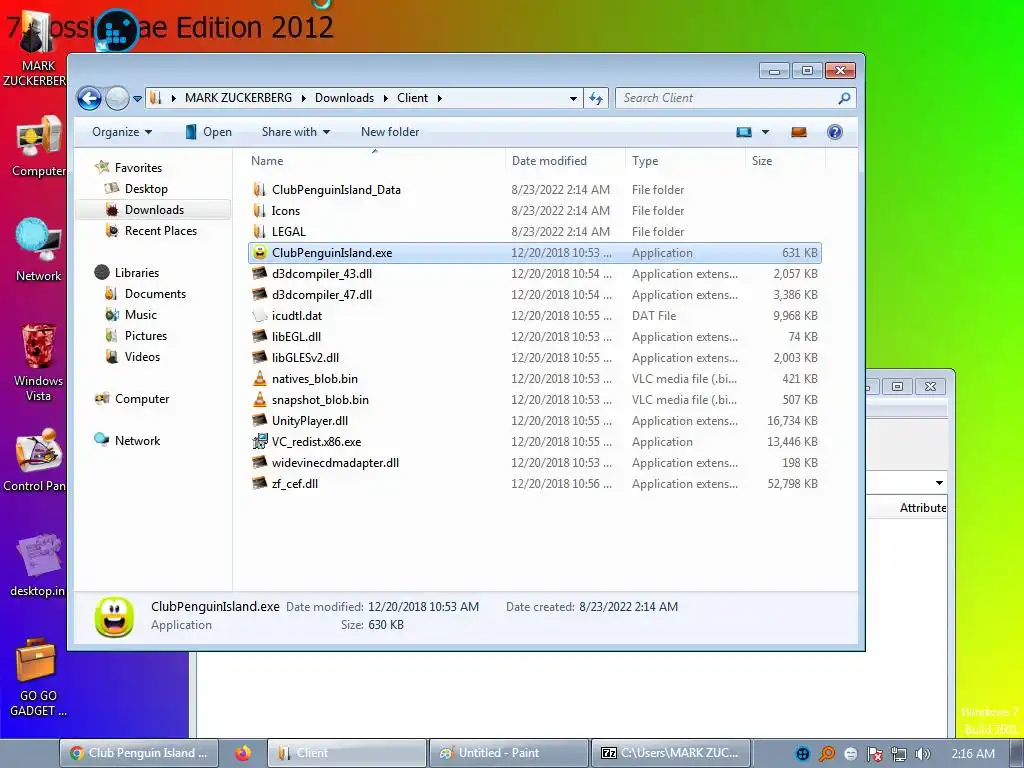Open the view options dropdown arrow
The image size is (1024, 768).
click(x=765, y=132)
